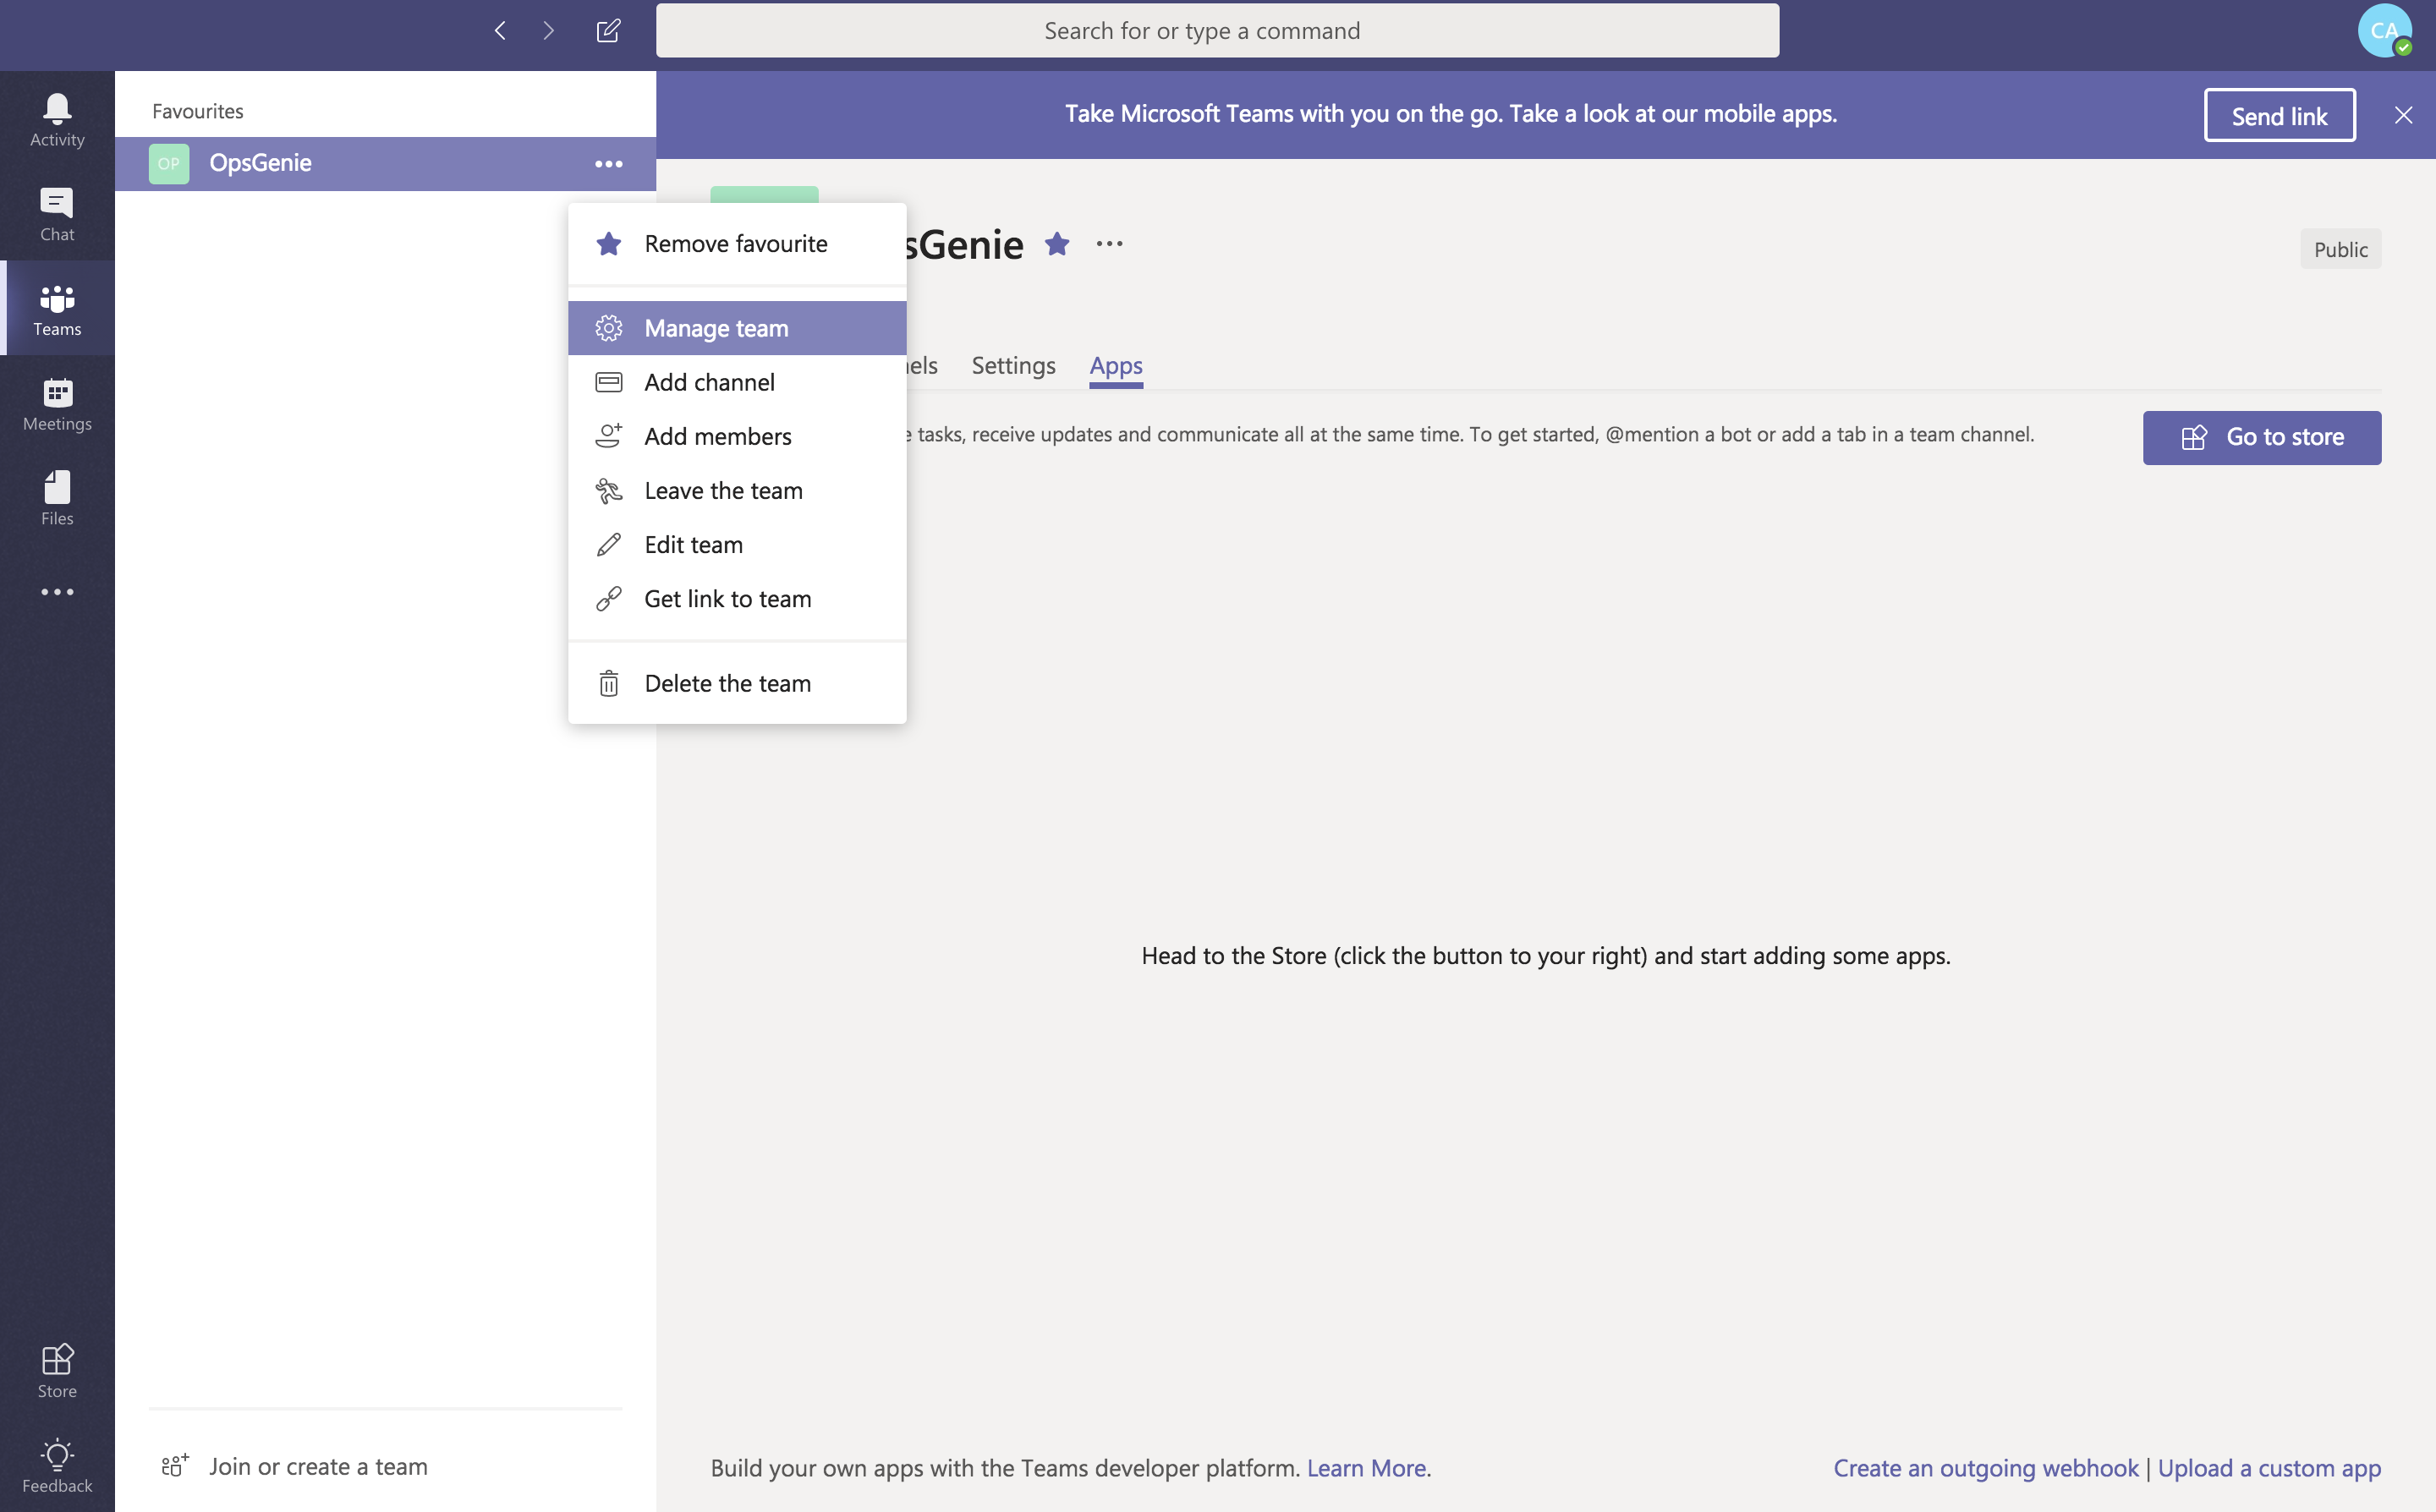Click Send link button for mobile
Image resolution: width=2436 pixels, height=1512 pixels.
pyautogui.click(x=2280, y=112)
